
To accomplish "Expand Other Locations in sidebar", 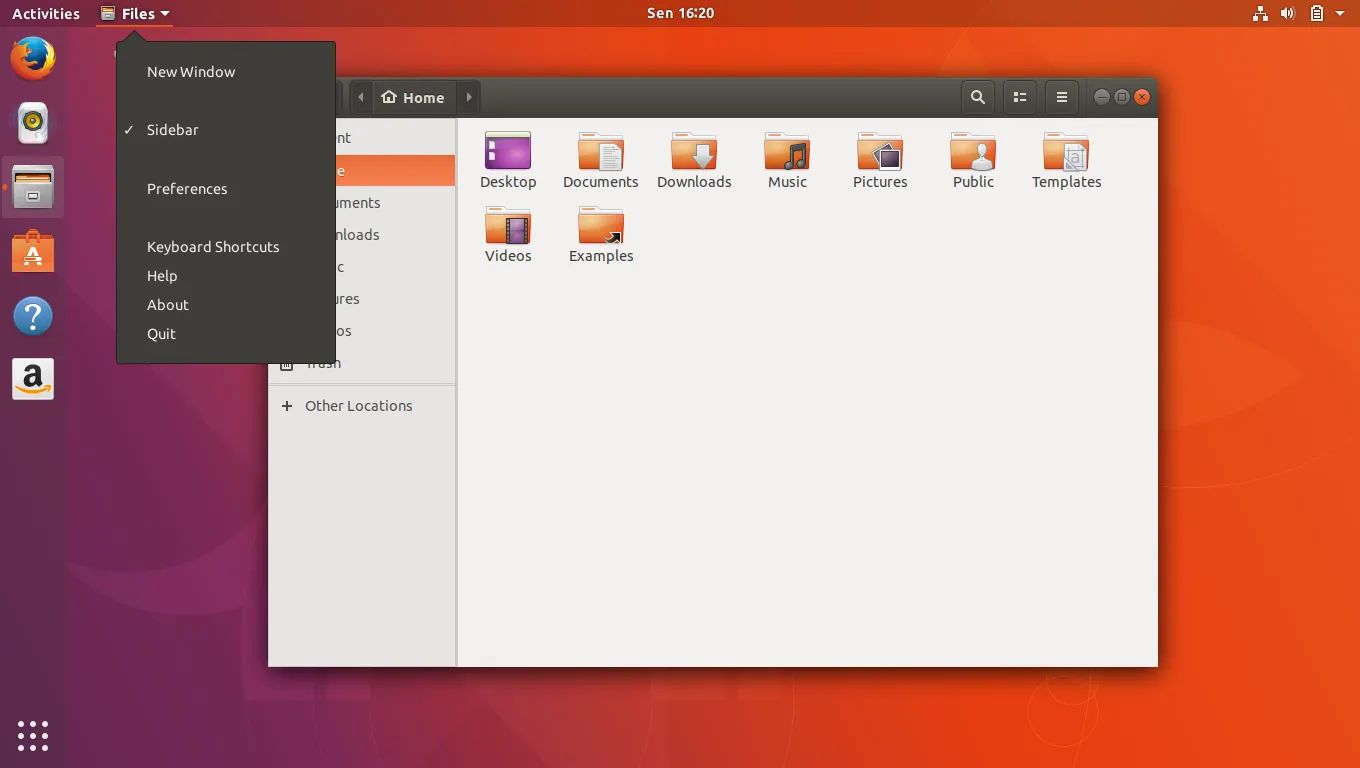I will coord(361,406).
